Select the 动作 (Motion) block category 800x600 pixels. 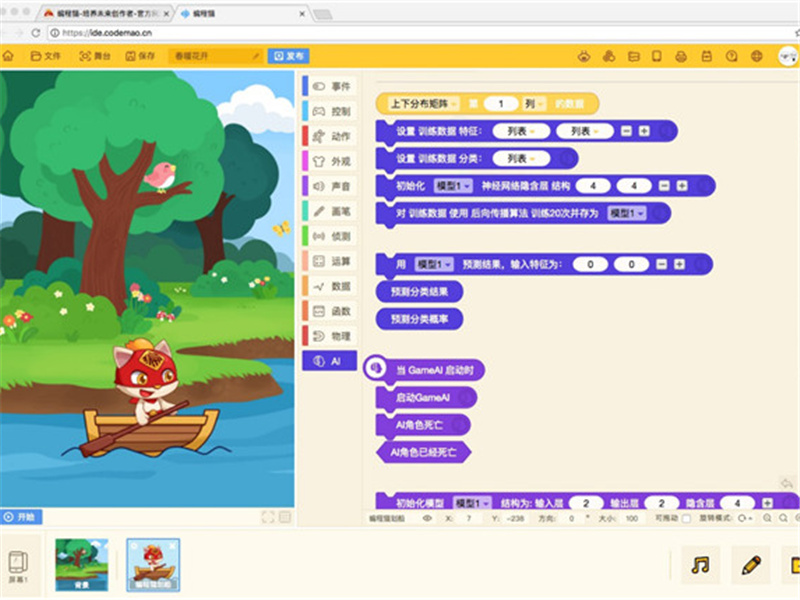coord(330,136)
